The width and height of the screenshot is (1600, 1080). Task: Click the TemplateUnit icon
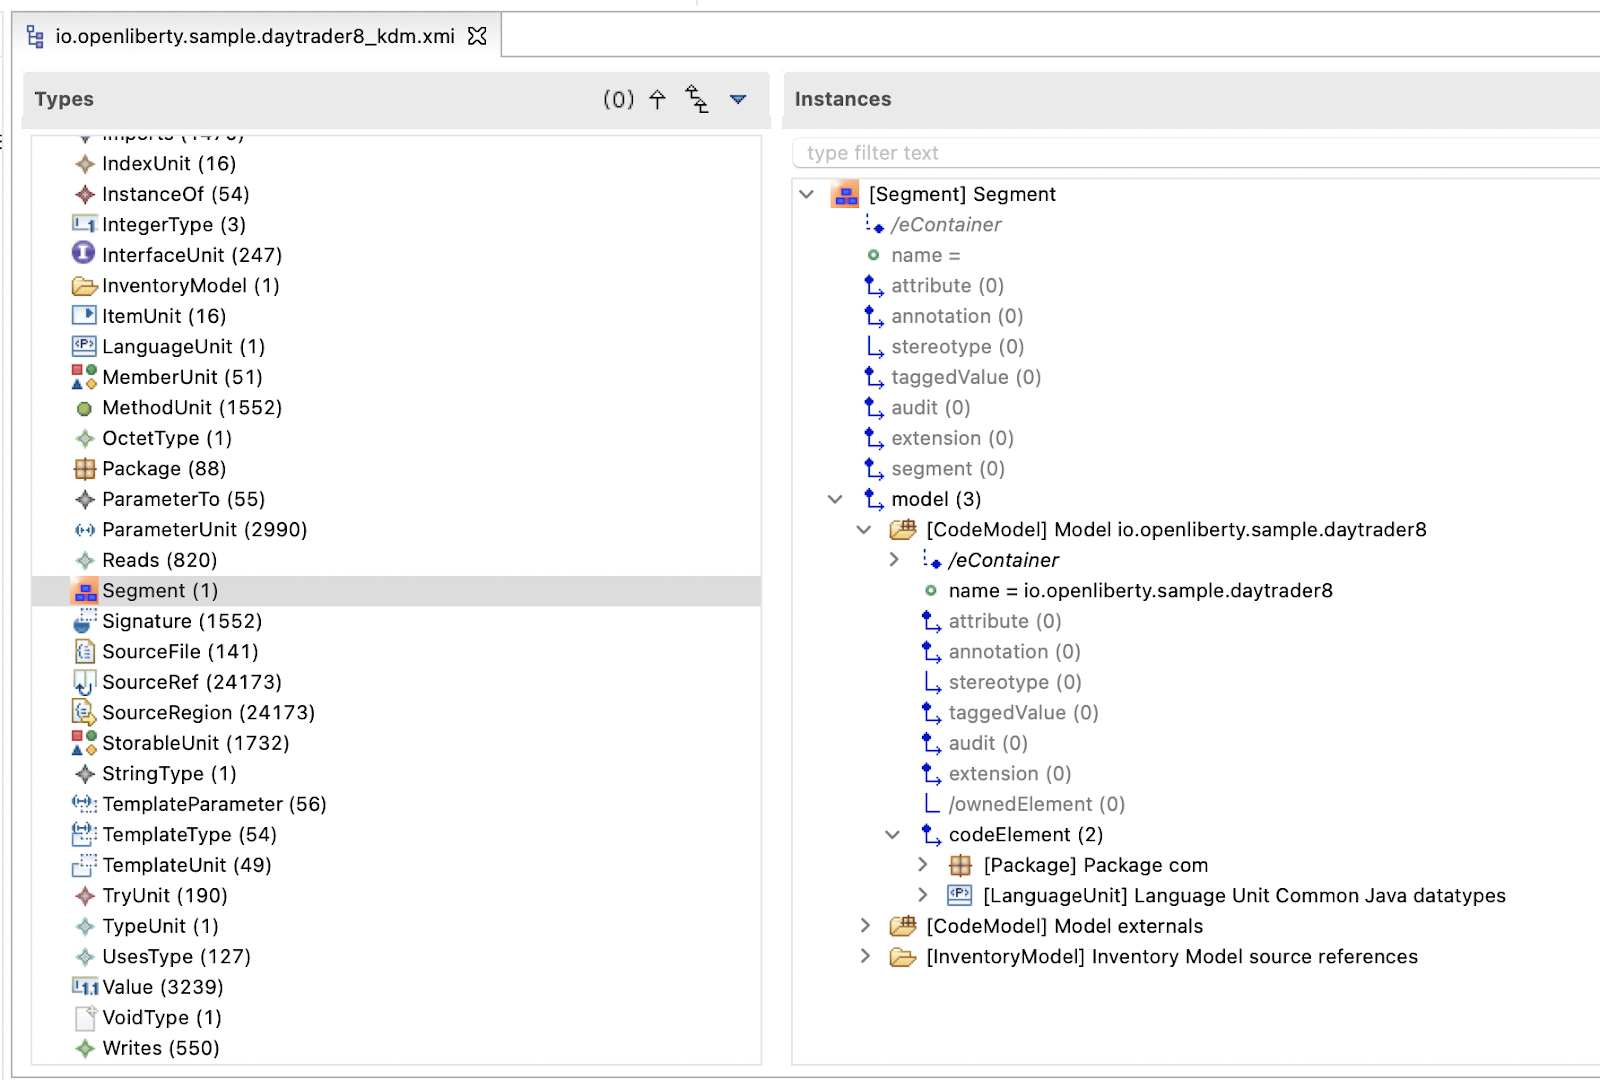[84, 865]
